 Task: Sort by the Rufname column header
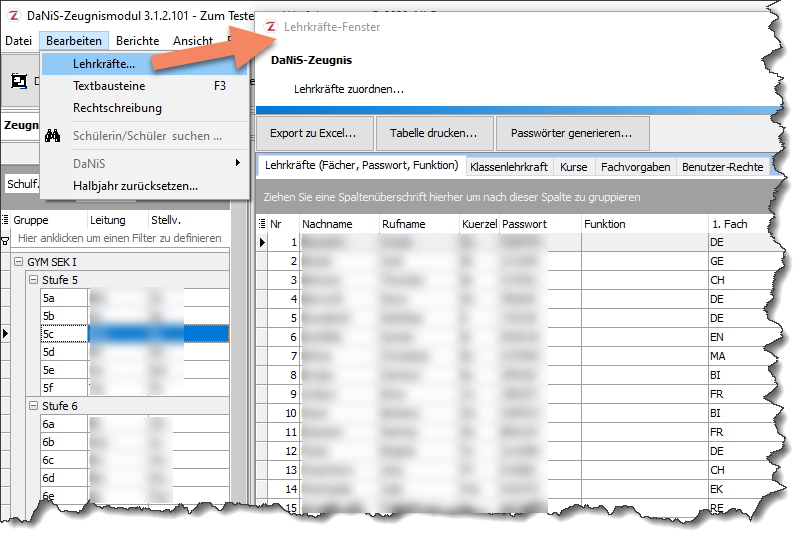tap(419, 224)
